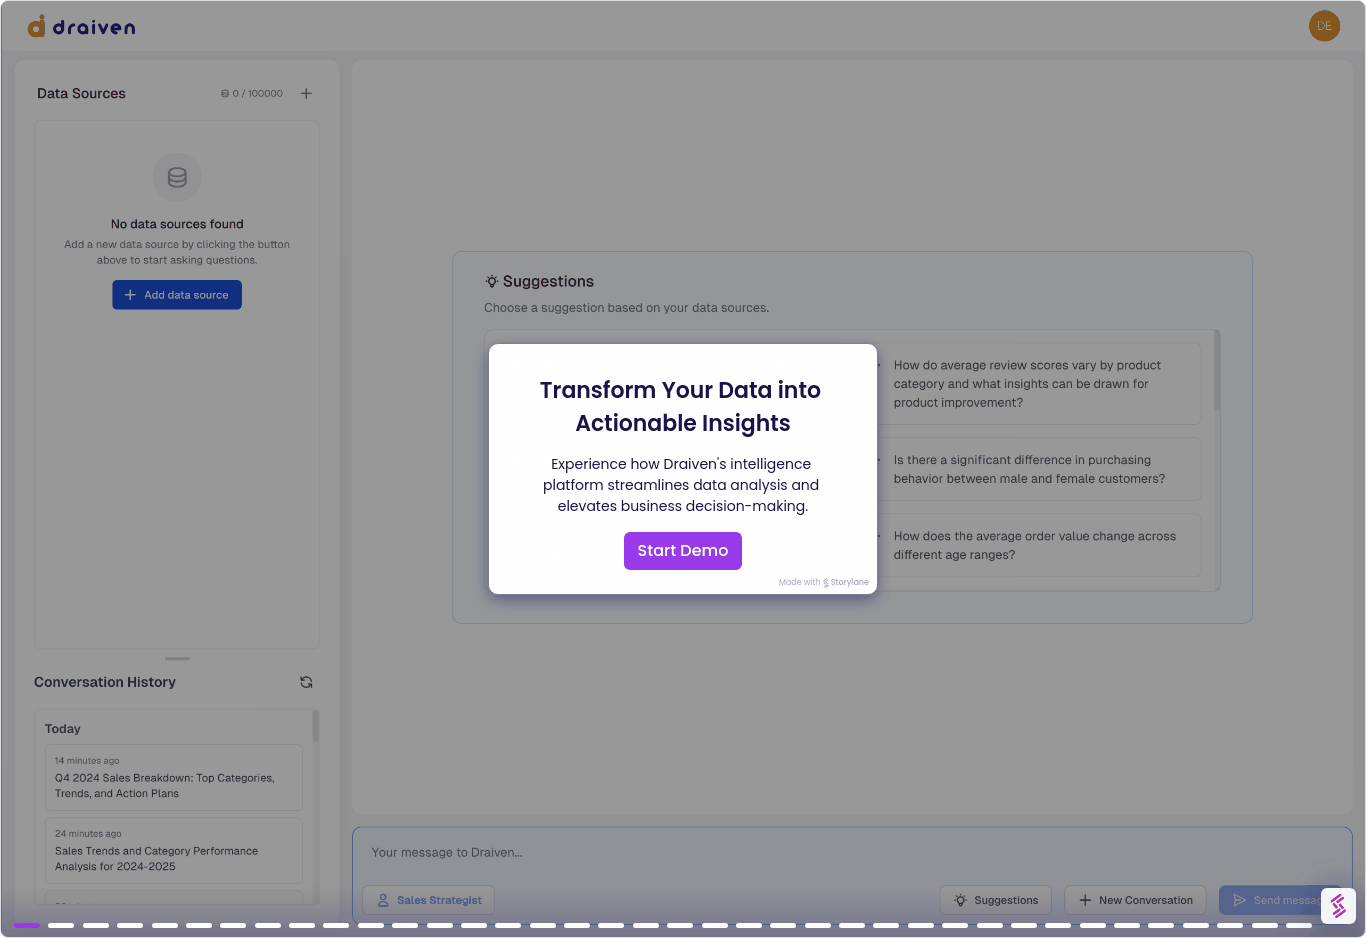1366x938 pixels.
Task: Open Sales Trends and Category Performance conversation
Action: click(x=168, y=851)
